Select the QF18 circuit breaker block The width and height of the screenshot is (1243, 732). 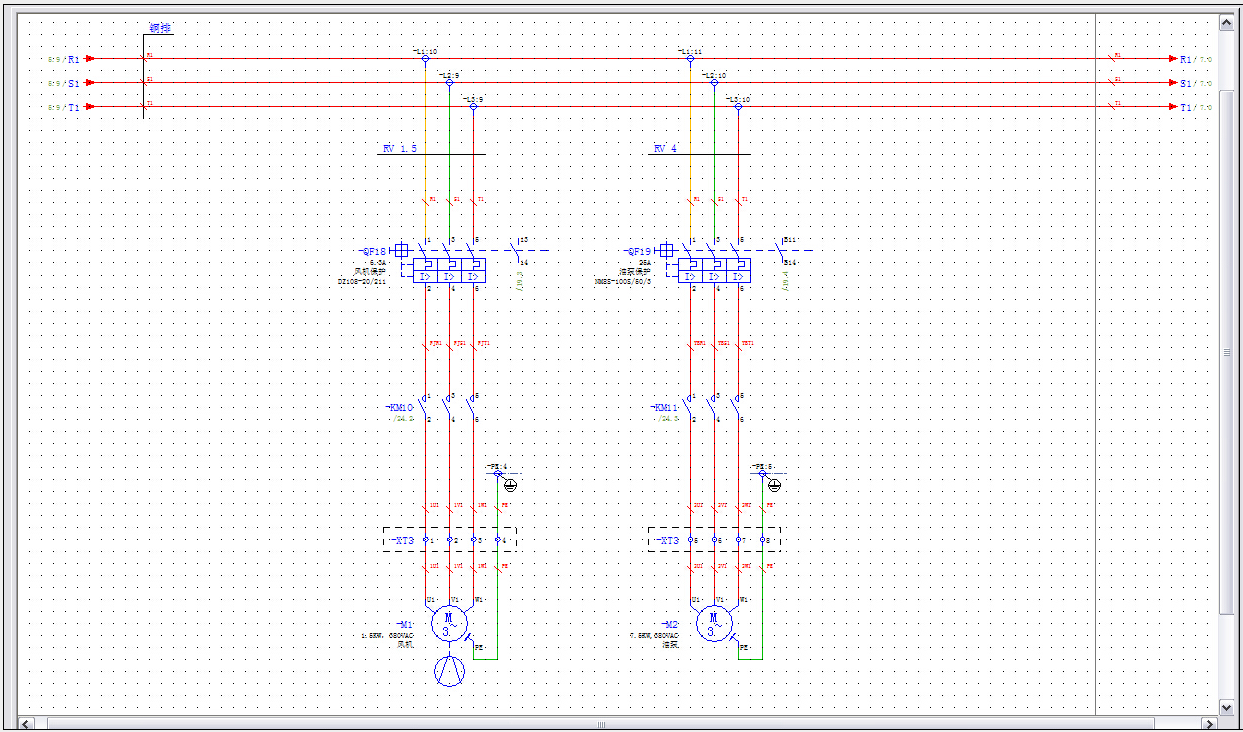coord(449,270)
